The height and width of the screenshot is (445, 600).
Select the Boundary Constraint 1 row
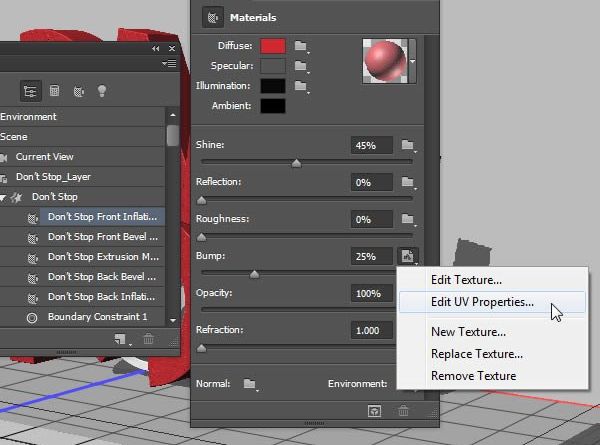[82, 317]
